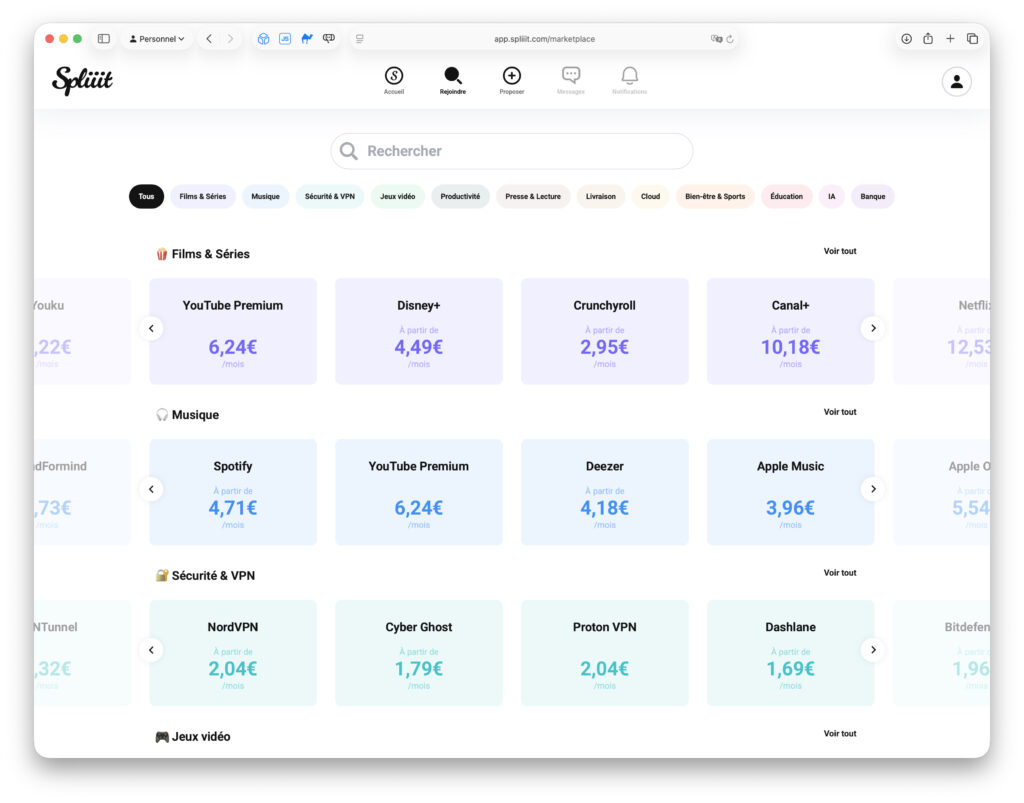The width and height of the screenshot is (1024, 803).
Task: Go back with Safari back arrow
Action: click(209, 39)
